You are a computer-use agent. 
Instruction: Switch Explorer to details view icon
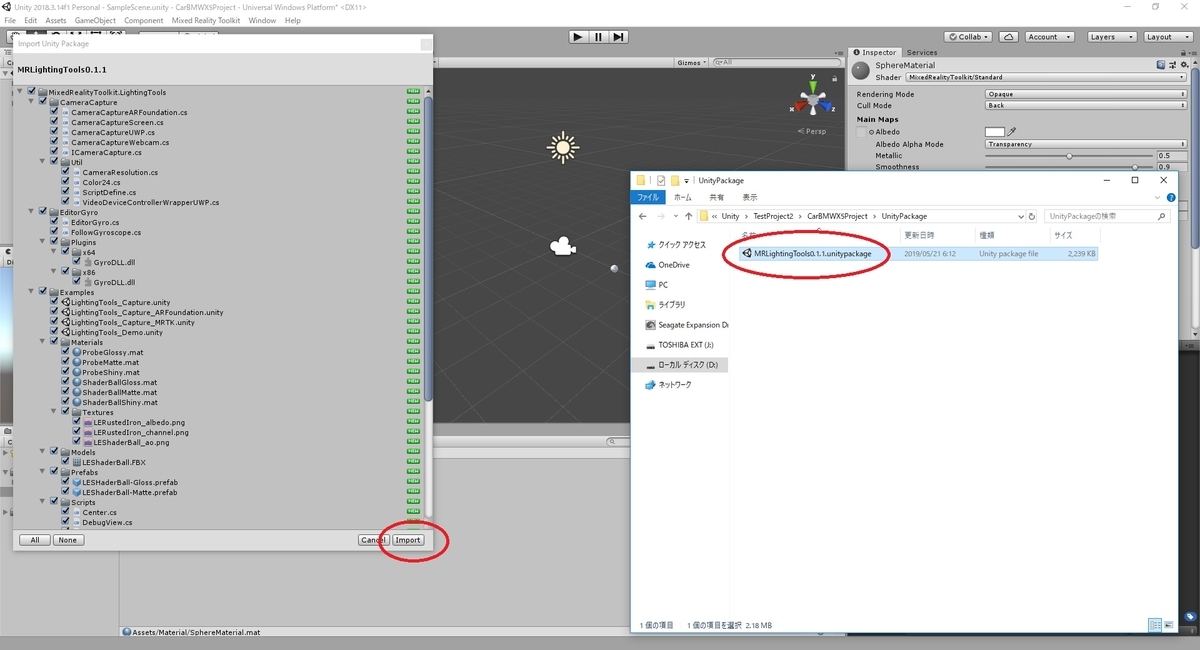coord(1155,625)
